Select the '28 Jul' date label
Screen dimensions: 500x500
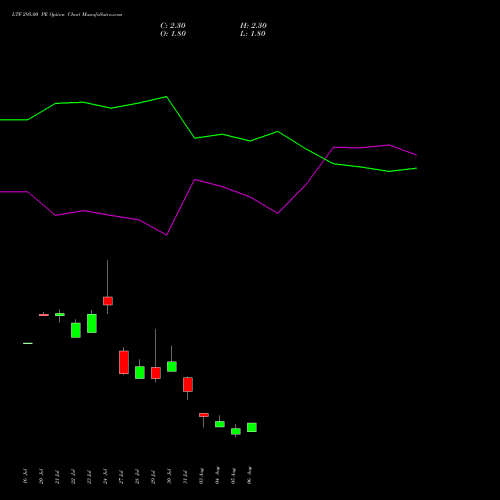[137, 476]
